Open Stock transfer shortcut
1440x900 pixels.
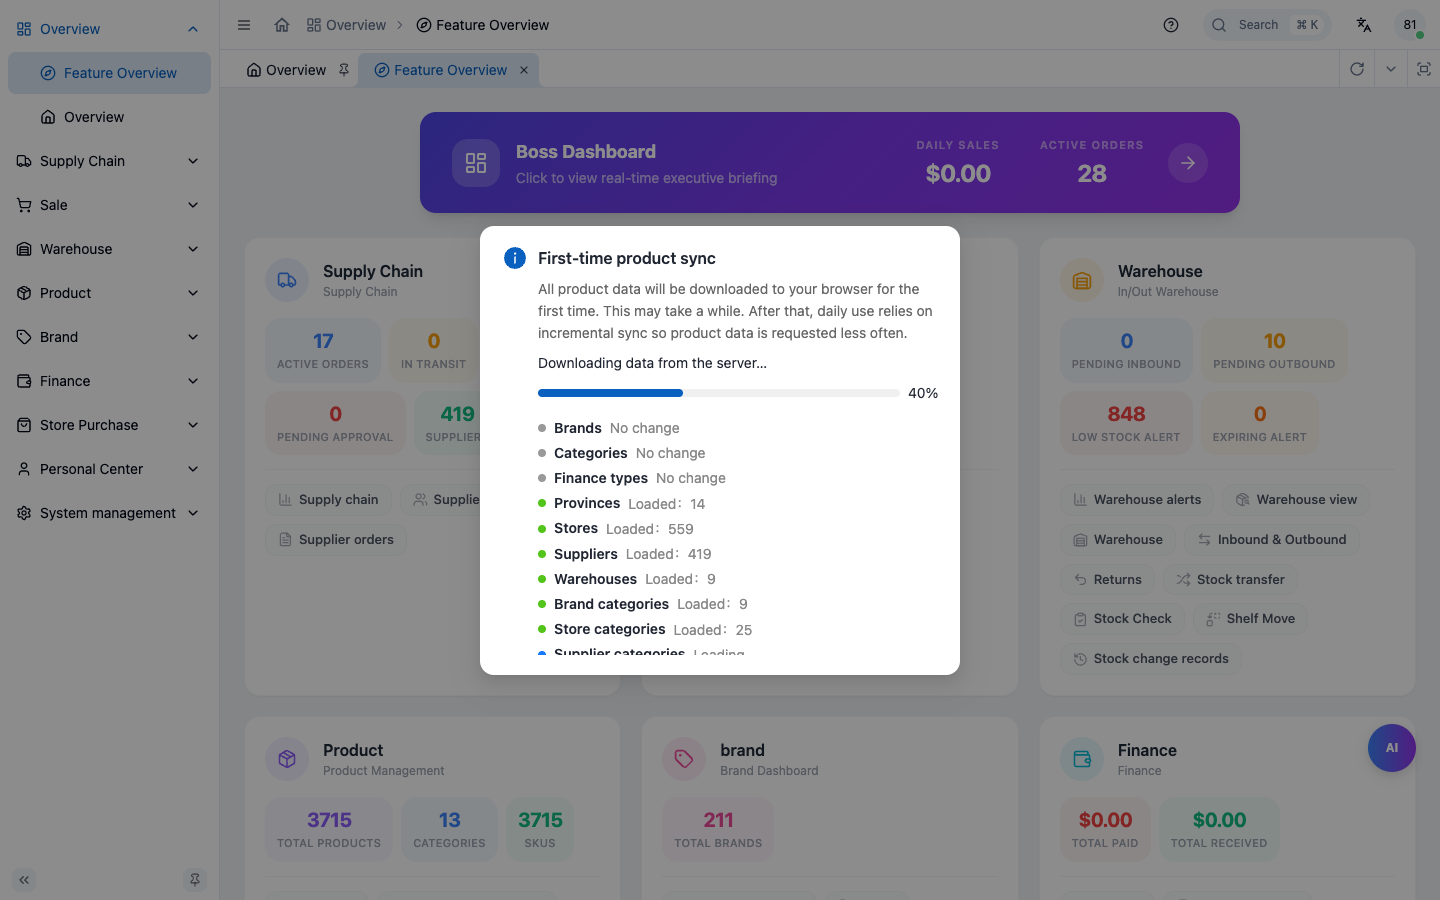coord(1230,579)
